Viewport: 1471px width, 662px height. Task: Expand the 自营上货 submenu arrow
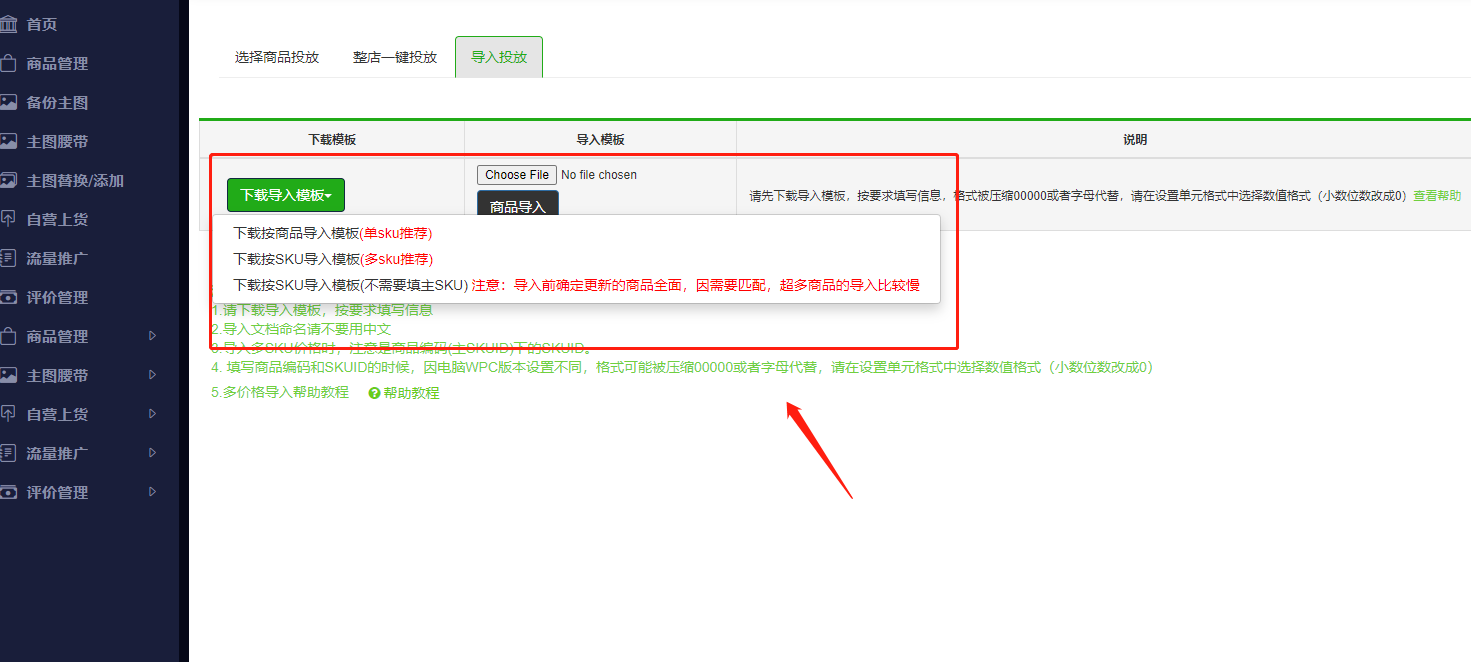(153, 414)
